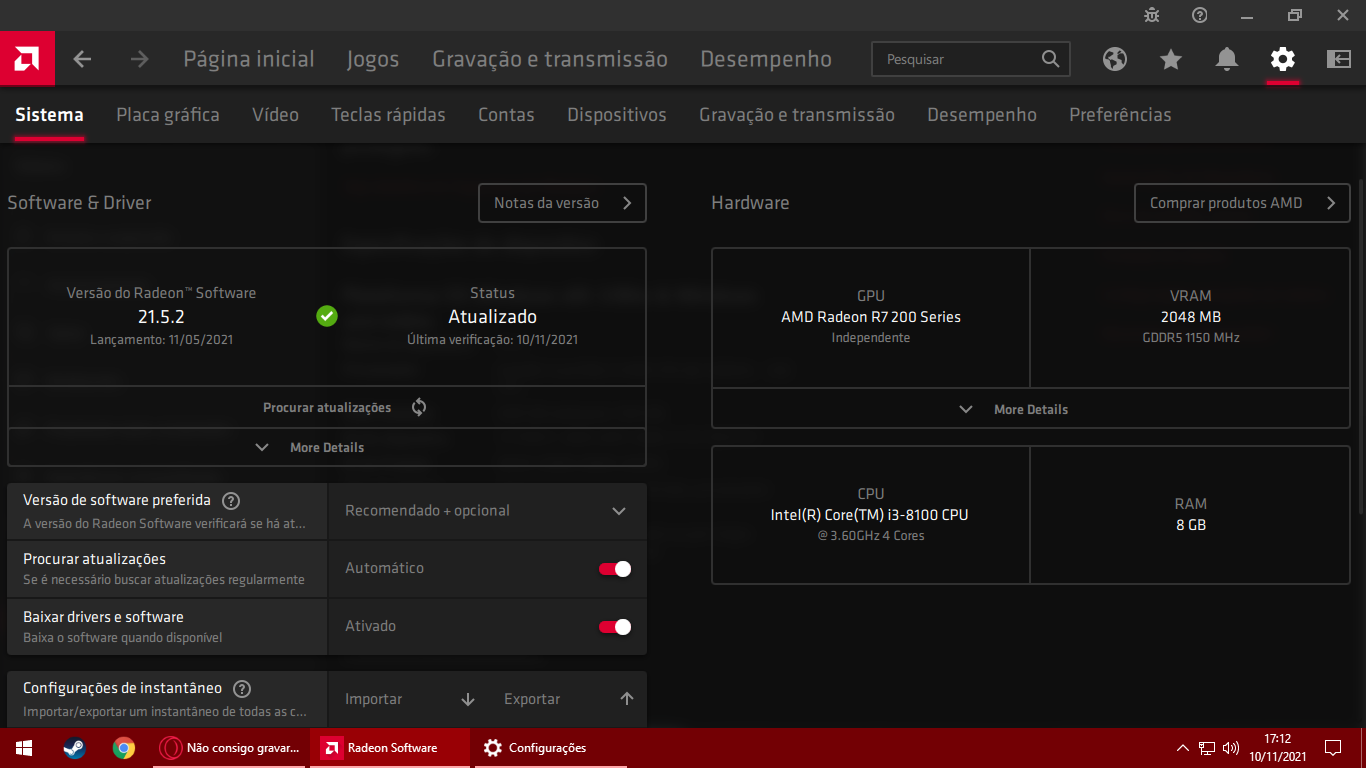Viewport: 1366px width, 768px height.
Task: Open Recomendado + opcional dropdown
Action: [487, 511]
